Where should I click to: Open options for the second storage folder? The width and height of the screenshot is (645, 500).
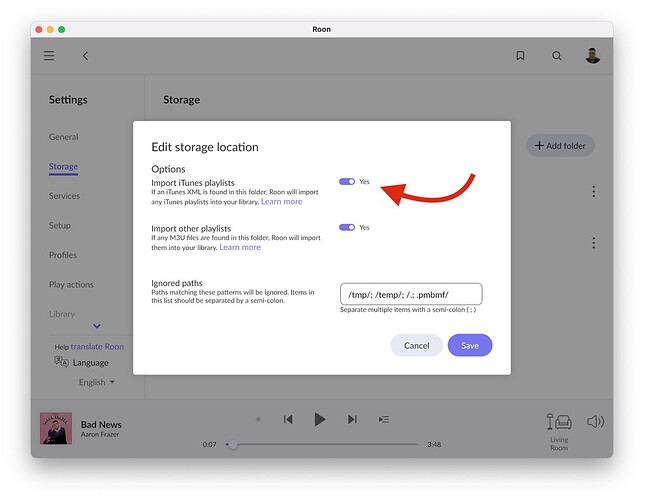pos(594,243)
